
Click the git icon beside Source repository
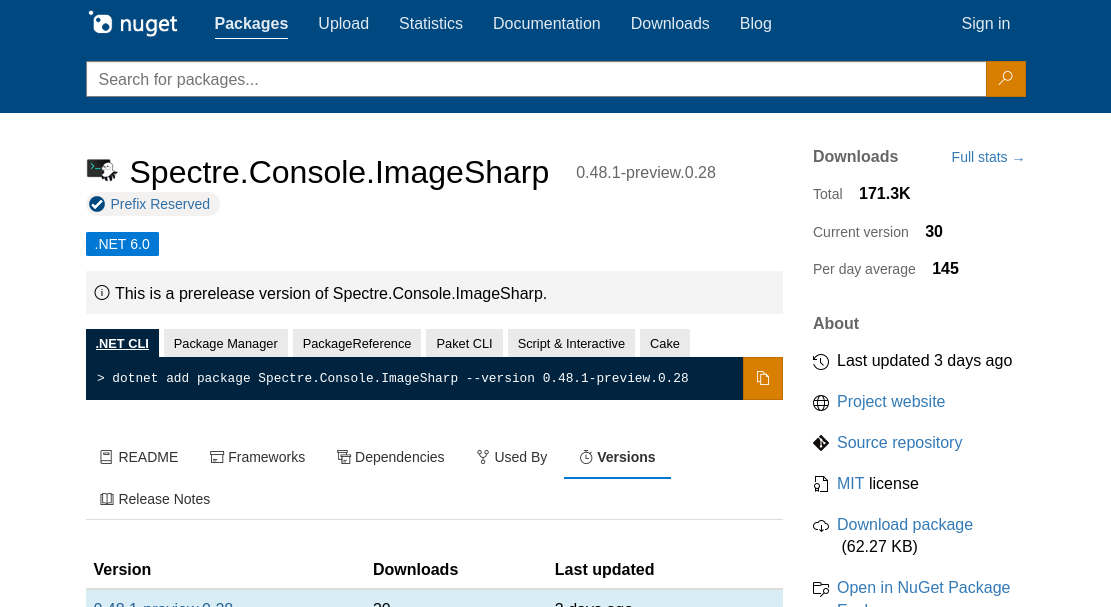[821, 443]
